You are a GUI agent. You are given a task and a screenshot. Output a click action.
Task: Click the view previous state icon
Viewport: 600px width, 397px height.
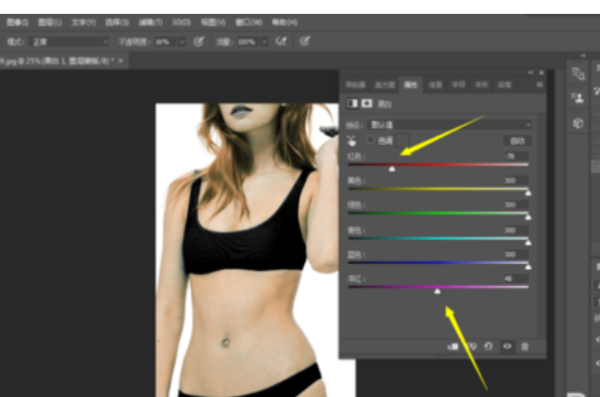pyautogui.click(x=473, y=346)
